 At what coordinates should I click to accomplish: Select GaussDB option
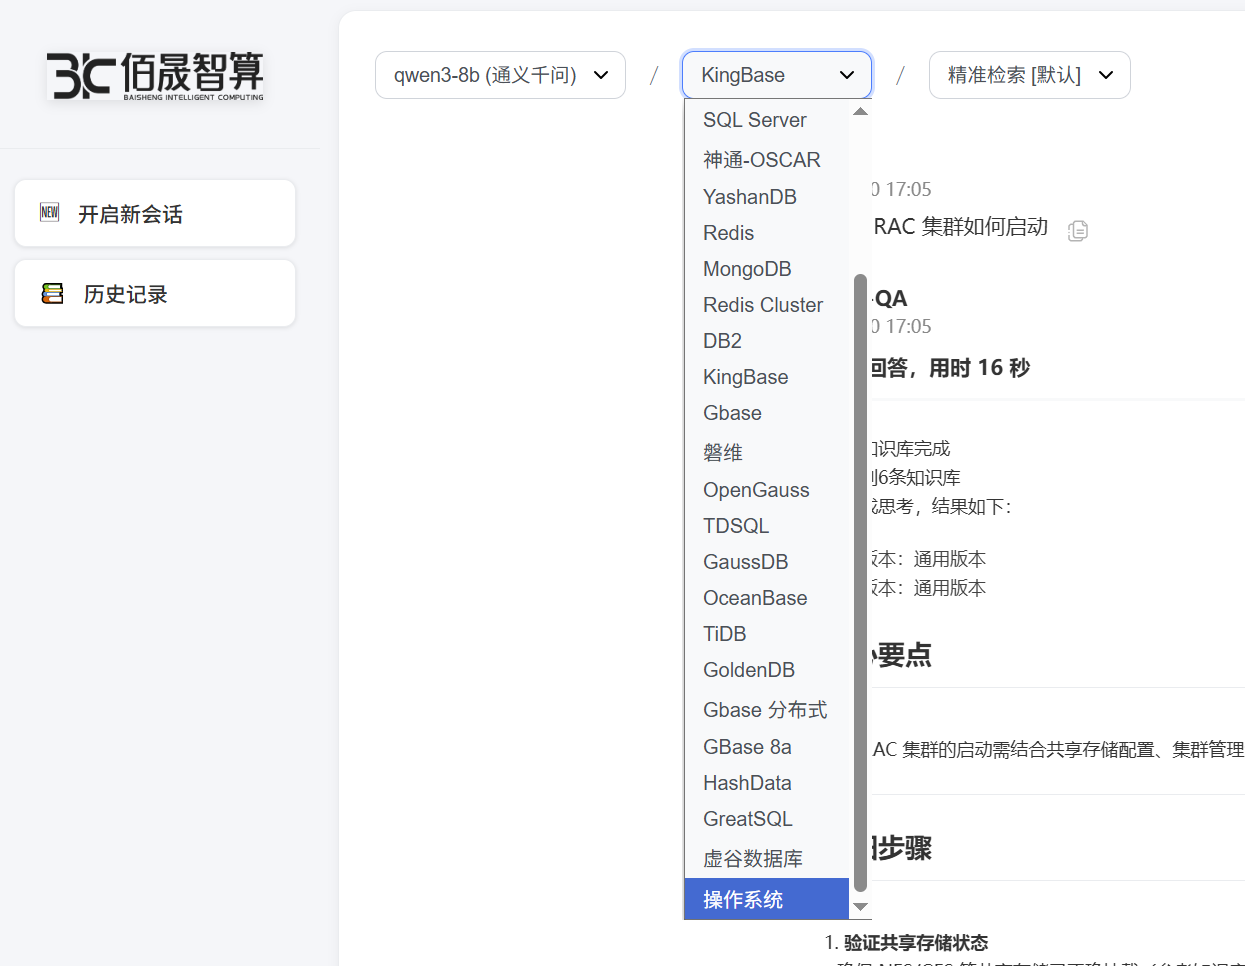tap(767, 562)
